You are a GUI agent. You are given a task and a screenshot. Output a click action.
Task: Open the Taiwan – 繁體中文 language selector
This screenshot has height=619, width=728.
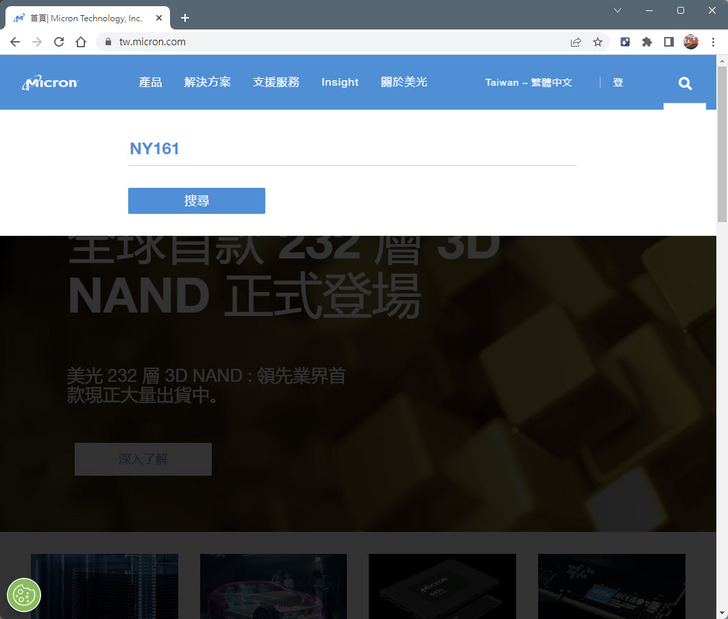click(x=528, y=83)
